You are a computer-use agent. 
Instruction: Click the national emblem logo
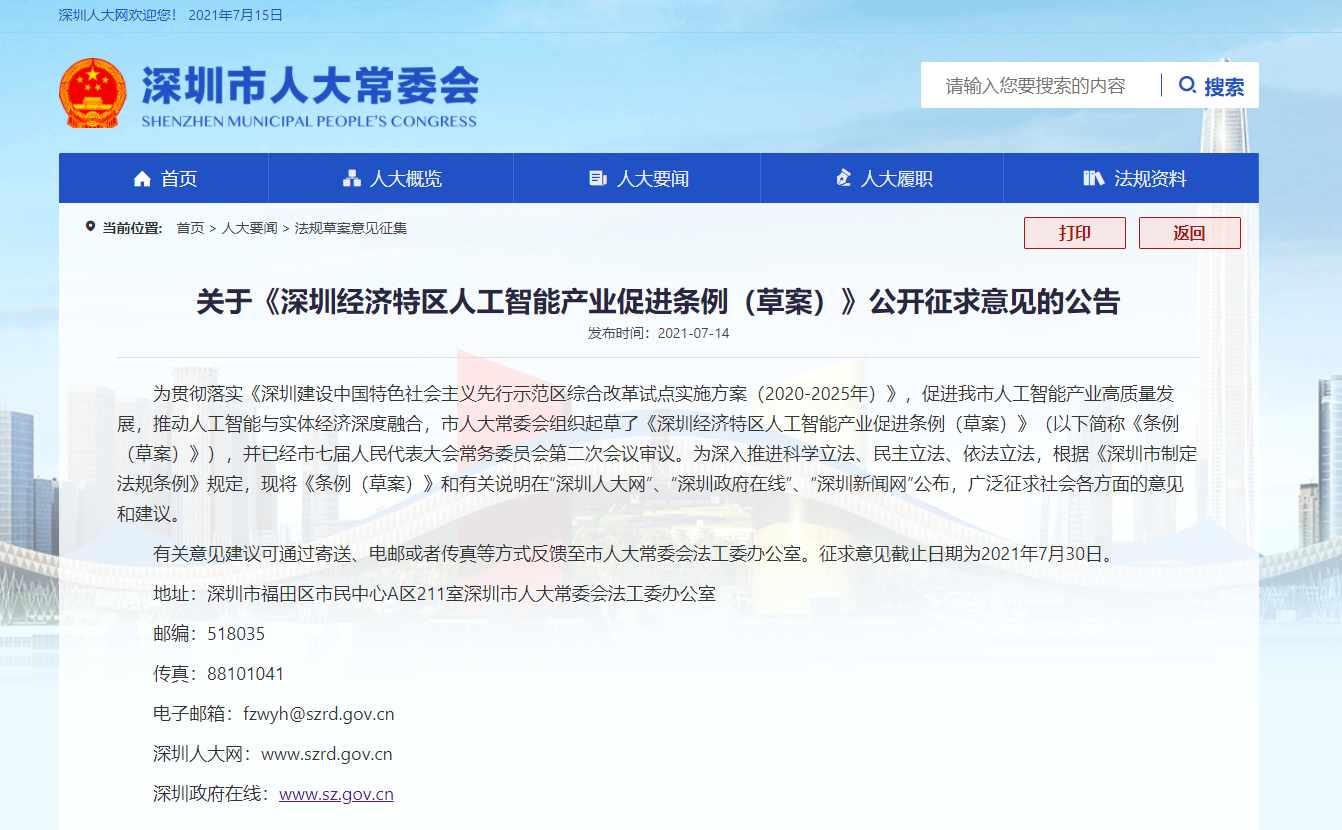coord(93,93)
